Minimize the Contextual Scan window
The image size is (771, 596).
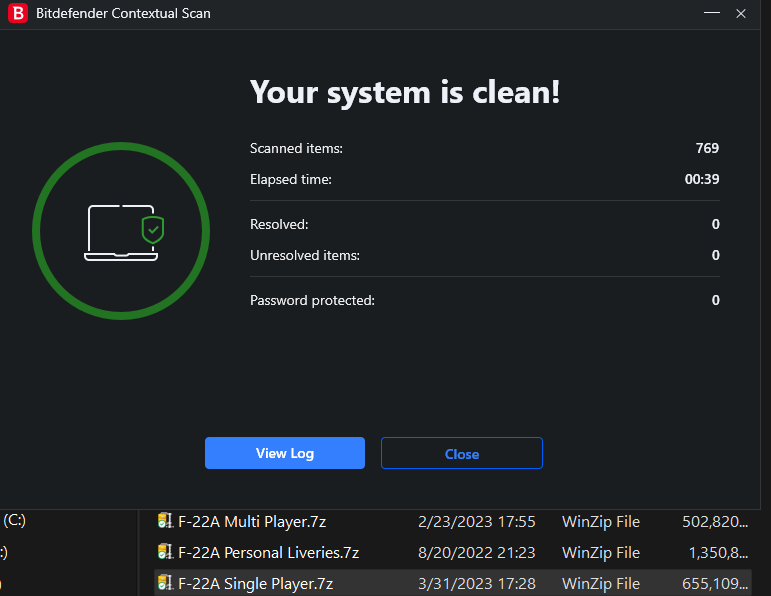tap(712, 13)
